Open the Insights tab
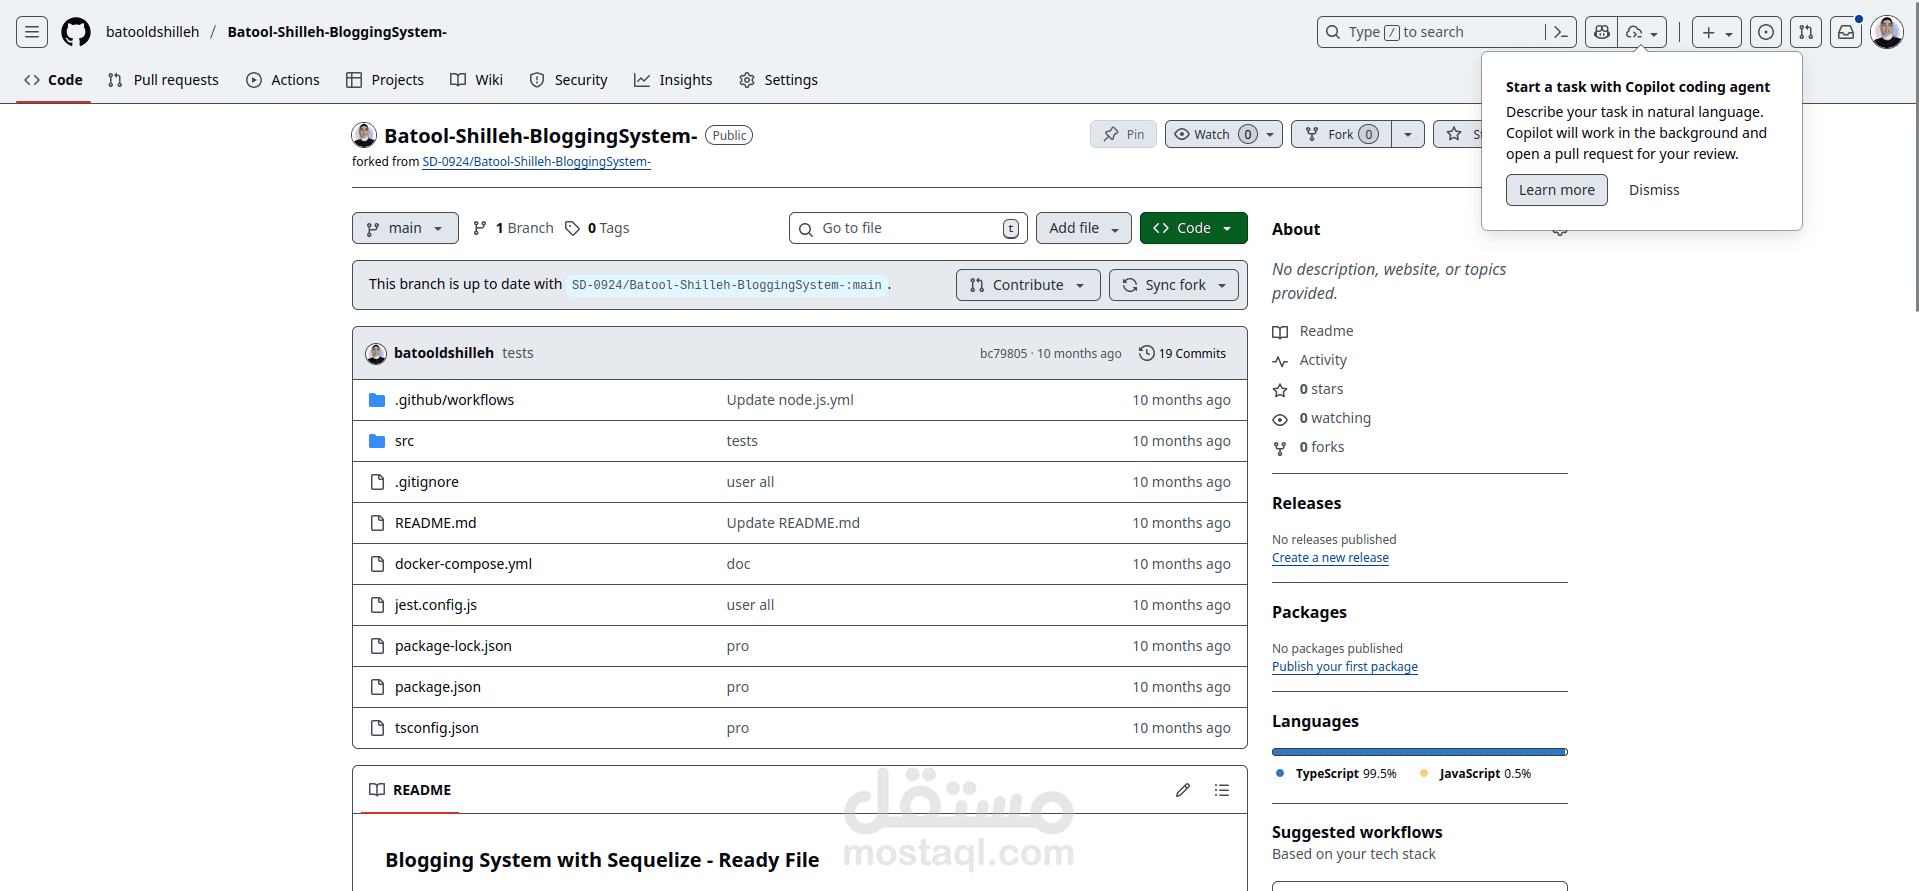The height and width of the screenshot is (891, 1919). [x=673, y=80]
